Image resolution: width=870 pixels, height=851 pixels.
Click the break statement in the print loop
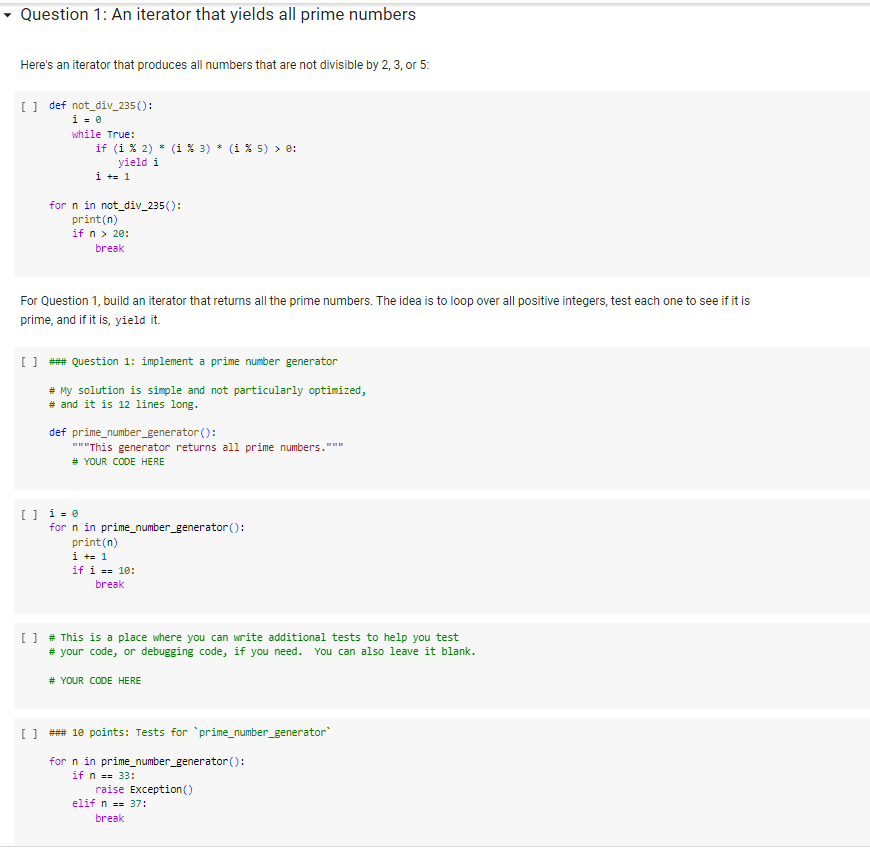(x=109, y=584)
